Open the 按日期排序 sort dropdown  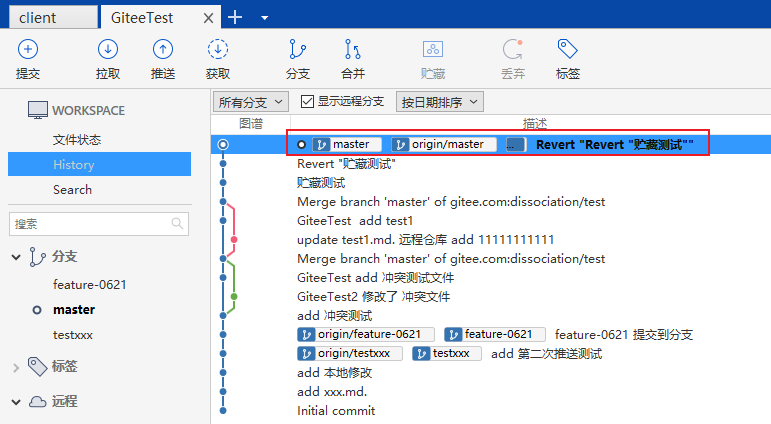(440, 101)
